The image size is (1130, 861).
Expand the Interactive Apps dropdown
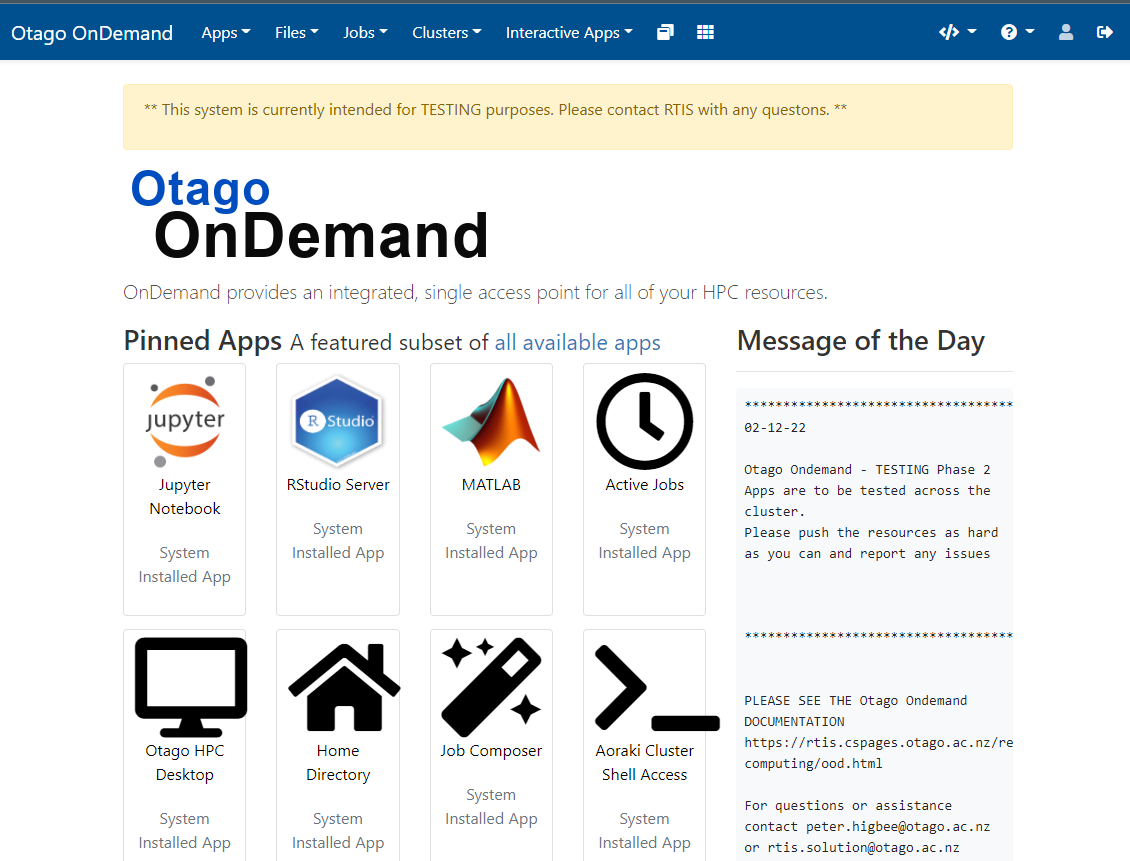568,31
